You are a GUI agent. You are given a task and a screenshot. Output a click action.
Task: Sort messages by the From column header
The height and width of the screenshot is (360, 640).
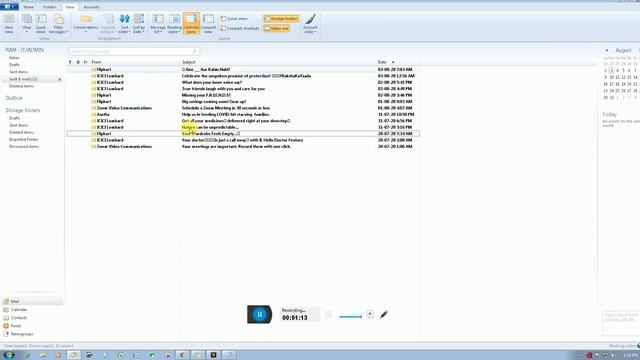(97, 62)
